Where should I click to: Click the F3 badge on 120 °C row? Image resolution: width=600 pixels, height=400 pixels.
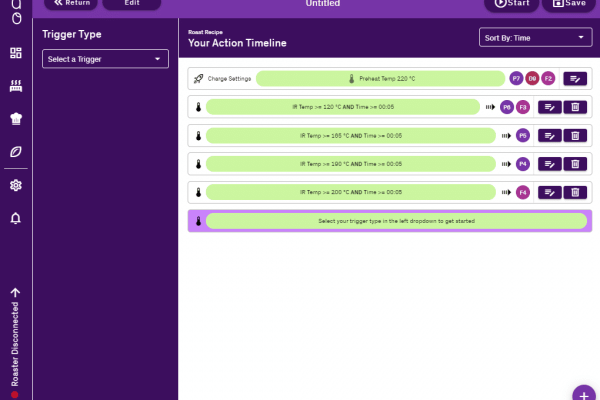[523, 107]
